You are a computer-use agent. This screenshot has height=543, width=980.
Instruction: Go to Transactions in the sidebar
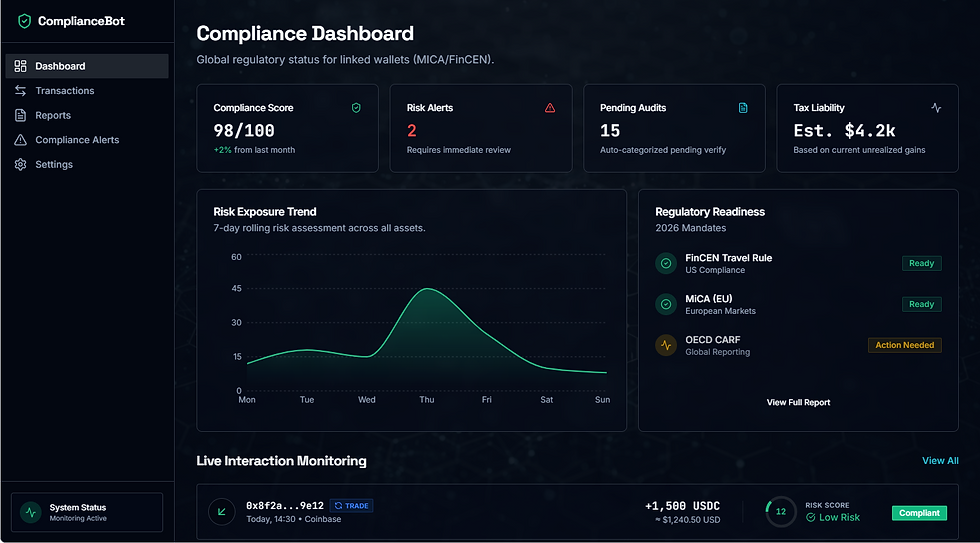(64, 91)
